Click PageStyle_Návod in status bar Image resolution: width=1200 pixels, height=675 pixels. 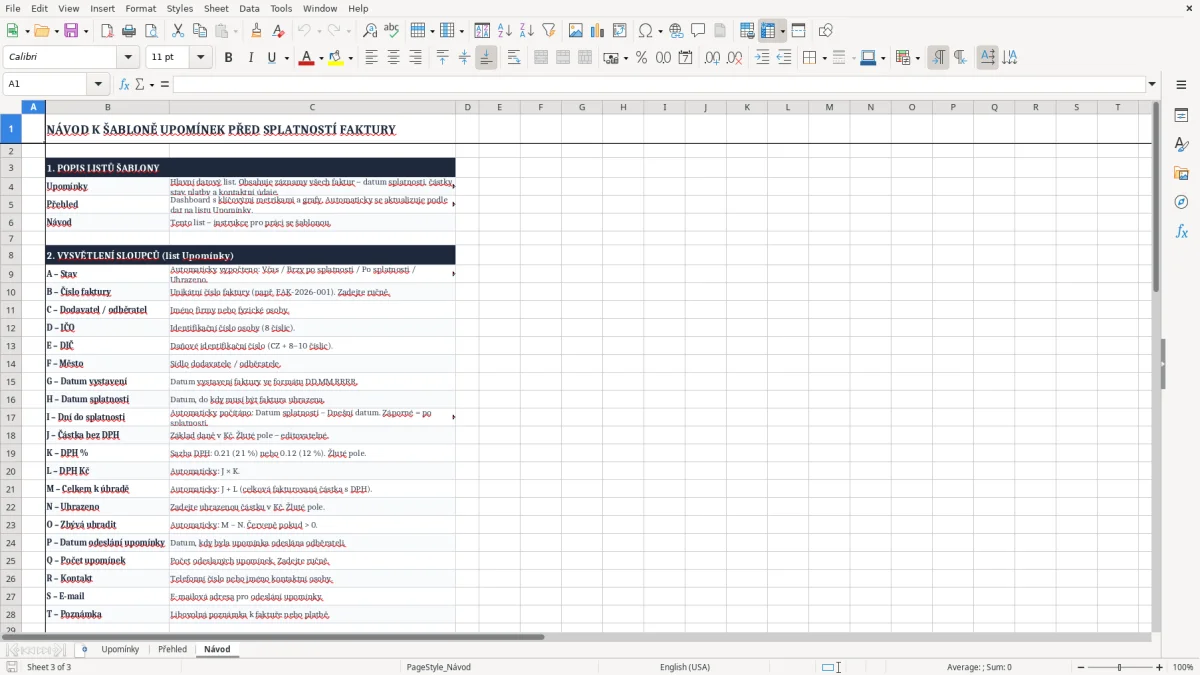438,667
